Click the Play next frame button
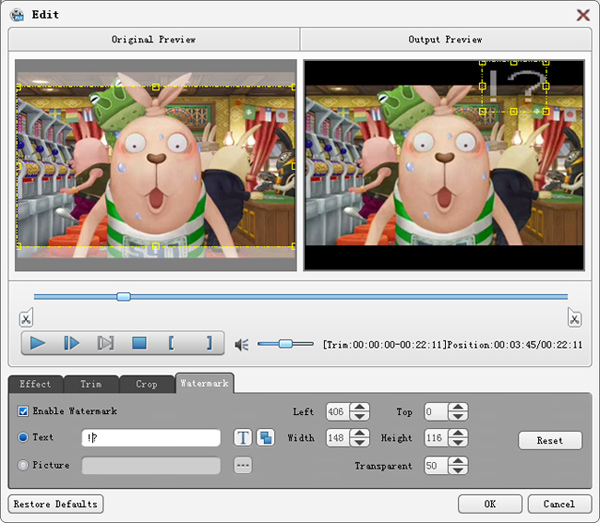 71,343
